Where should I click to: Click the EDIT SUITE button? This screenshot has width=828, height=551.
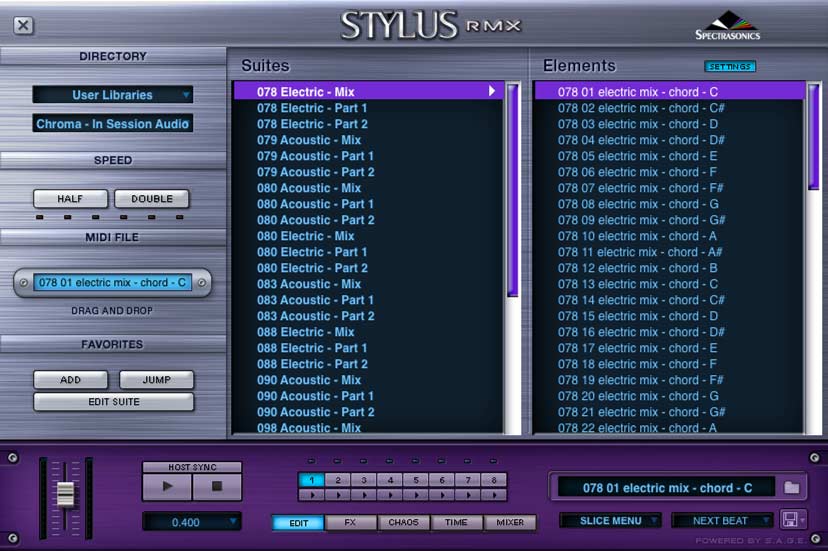click(114, 402)
